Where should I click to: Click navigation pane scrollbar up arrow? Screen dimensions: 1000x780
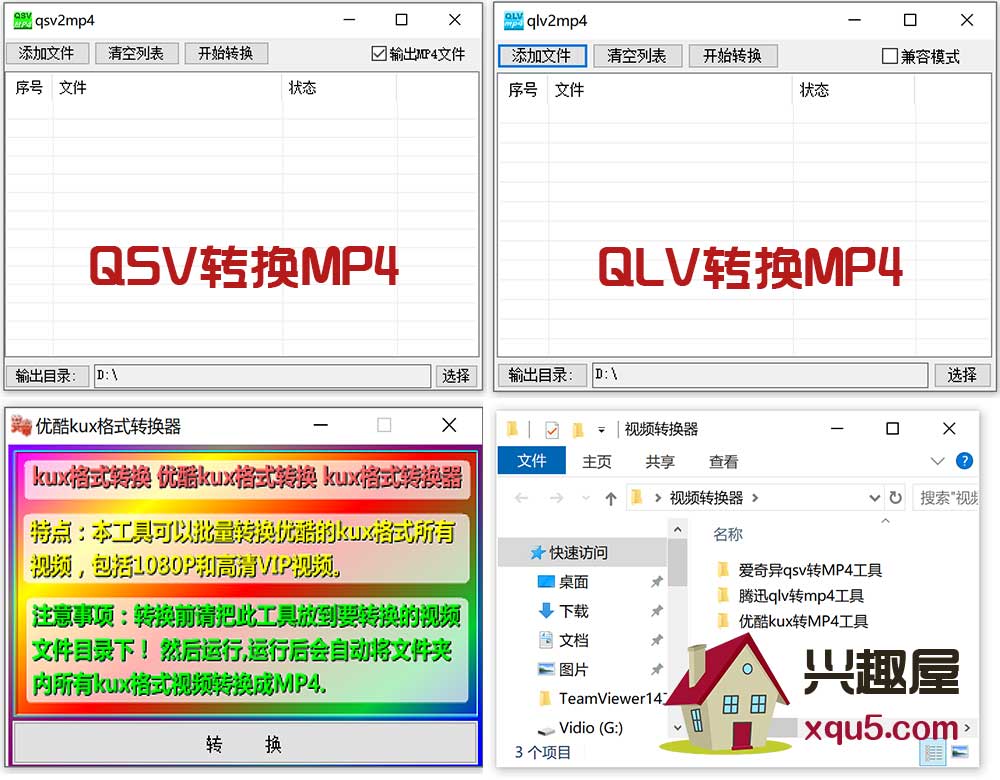point(677,529)
